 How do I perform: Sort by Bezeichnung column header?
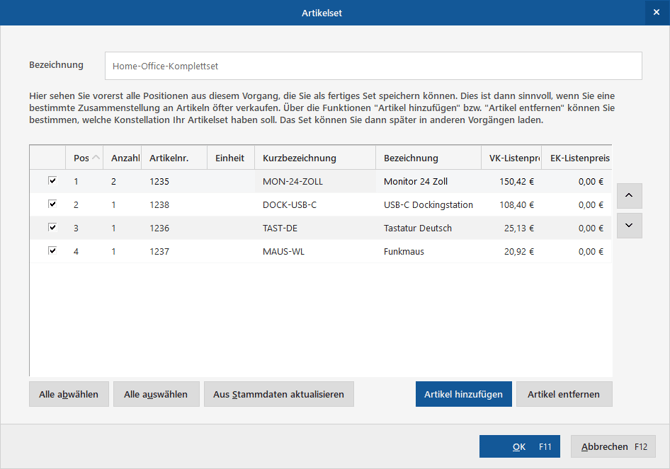tap(429, 158)
